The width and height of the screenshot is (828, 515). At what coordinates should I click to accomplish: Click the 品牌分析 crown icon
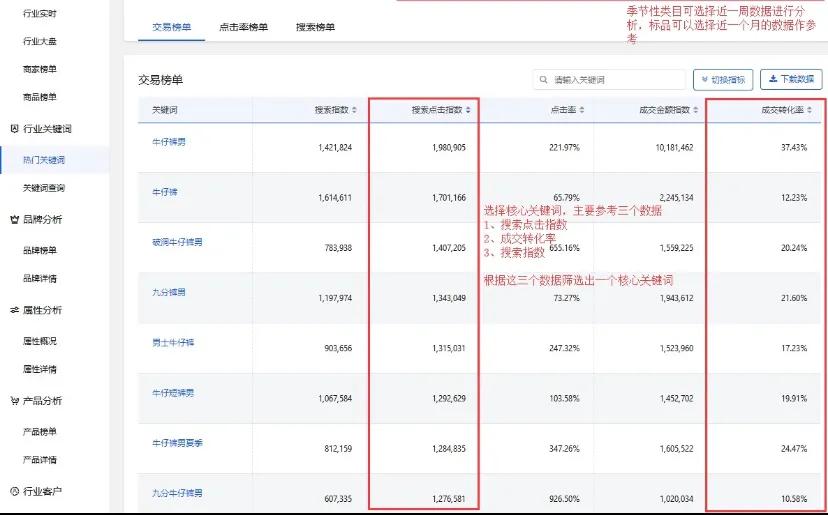coord(14,219)
